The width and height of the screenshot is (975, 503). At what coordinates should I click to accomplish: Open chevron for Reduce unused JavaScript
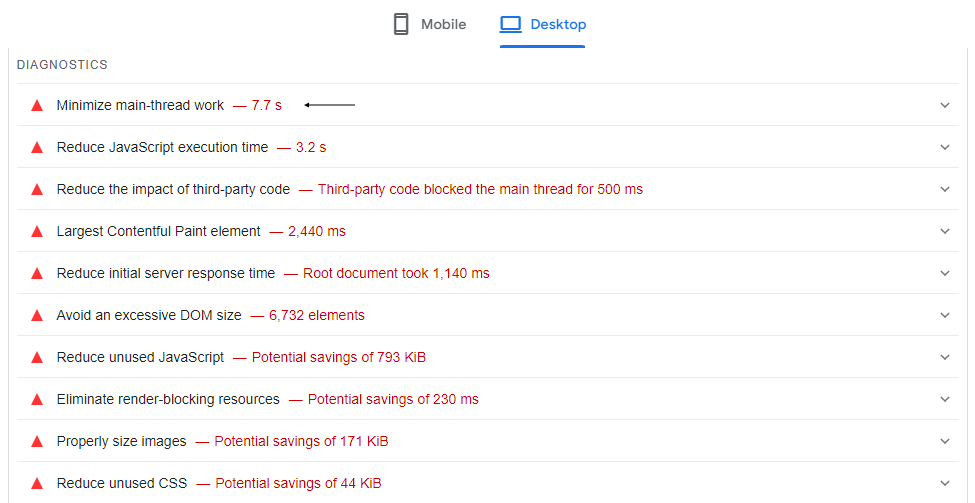click(945, 357)
